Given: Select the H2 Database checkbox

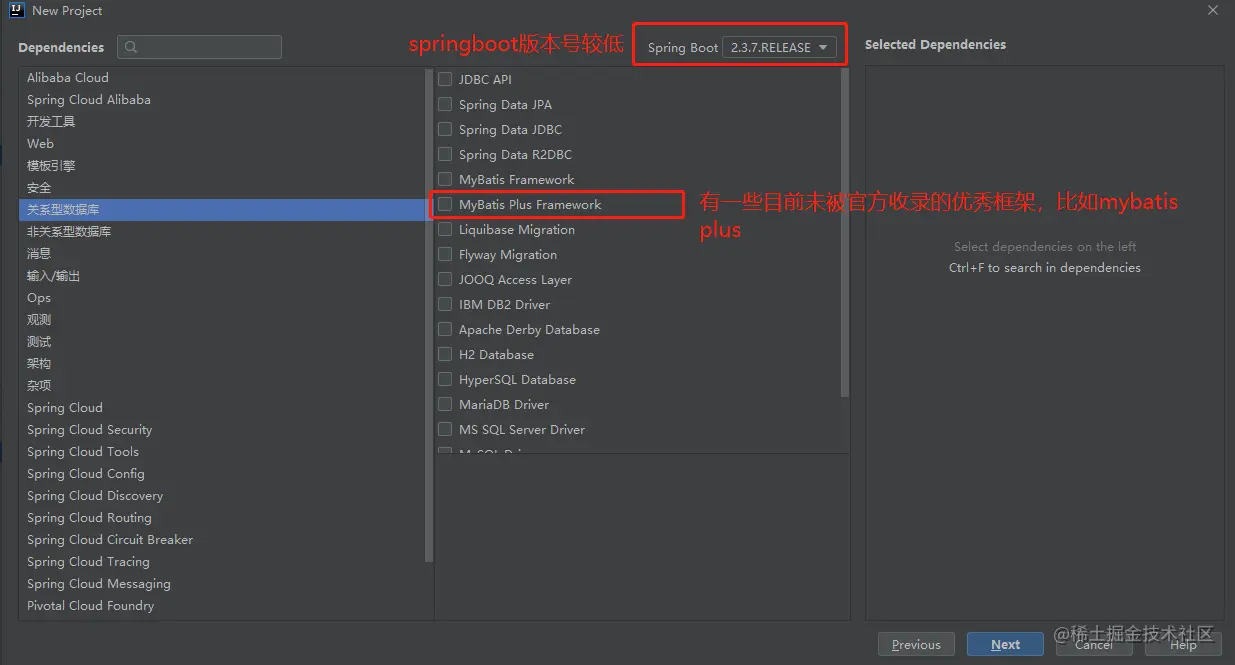Looking at the screenshot, I should (x=445, y=354).
